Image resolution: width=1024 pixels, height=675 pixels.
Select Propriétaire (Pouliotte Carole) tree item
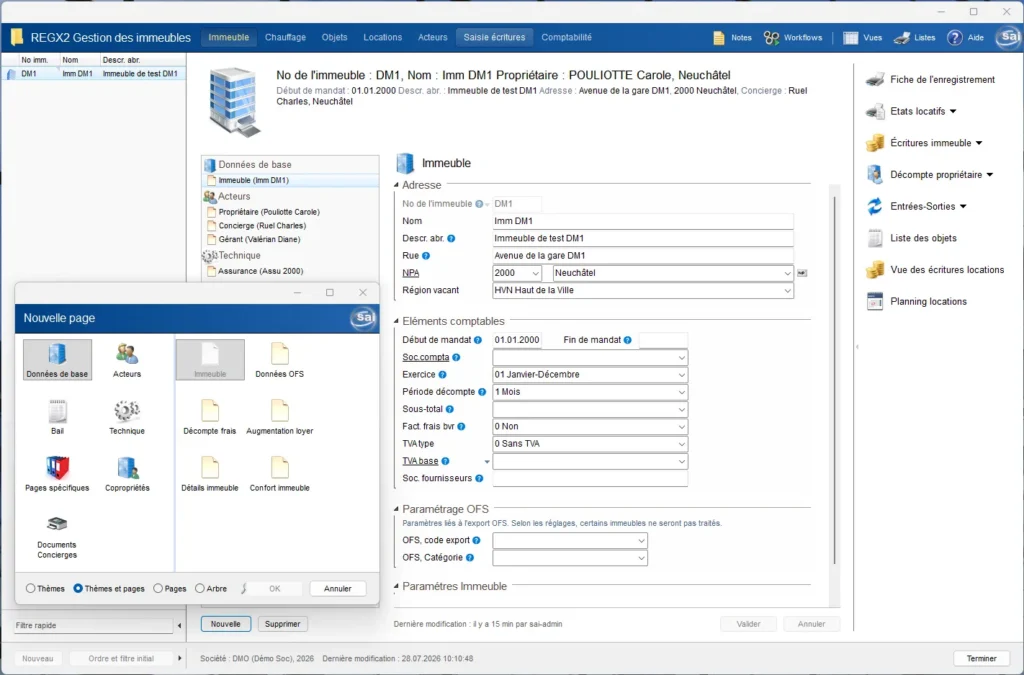(x=268, y=212)
